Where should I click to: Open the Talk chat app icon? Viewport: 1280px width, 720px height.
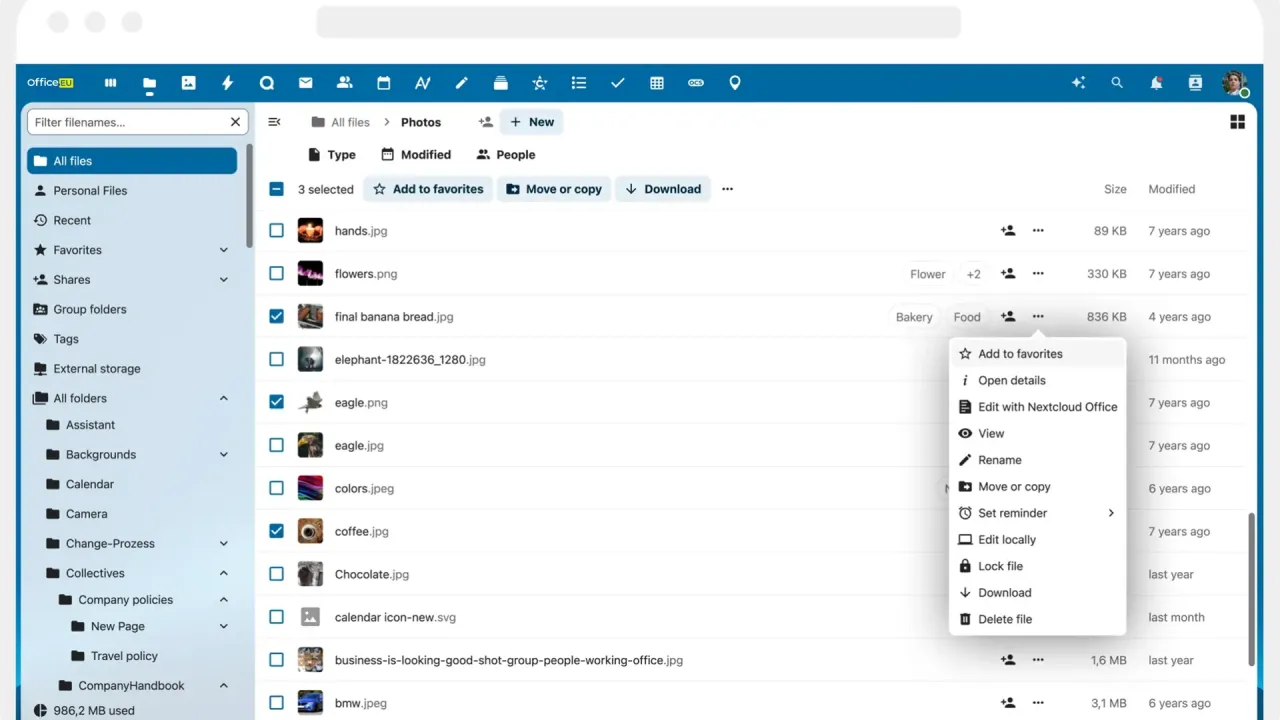click(x=266, y=83)
